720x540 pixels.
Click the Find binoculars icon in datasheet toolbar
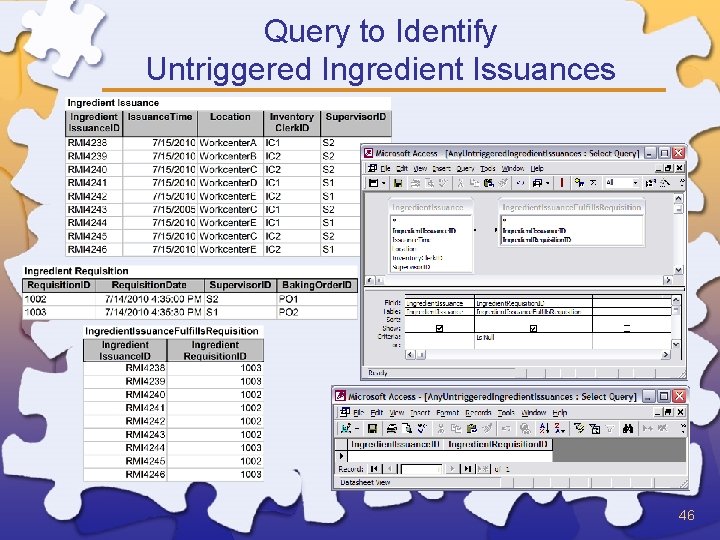tap(628, 428)
